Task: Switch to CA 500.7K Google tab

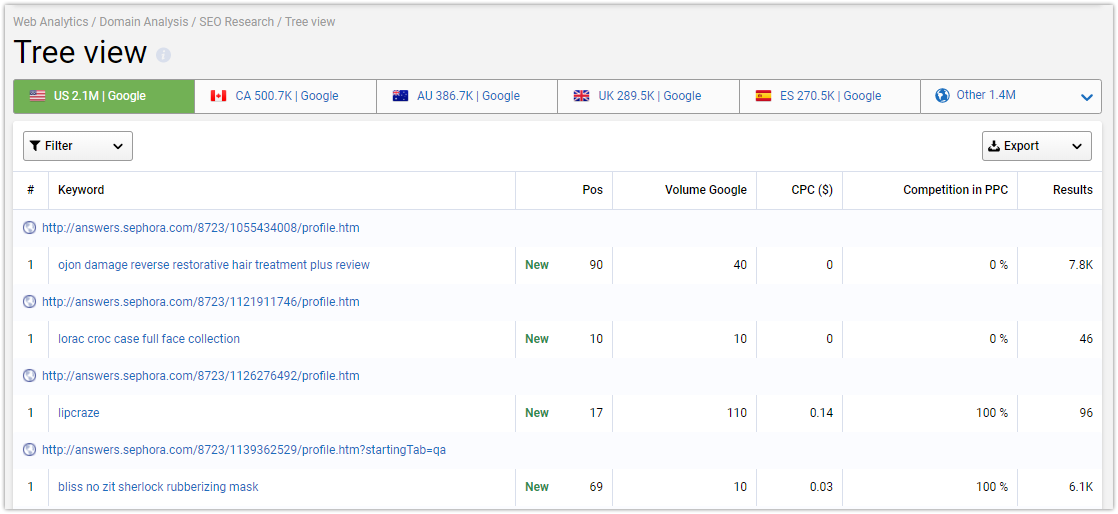Action: (x=285, y=96)
